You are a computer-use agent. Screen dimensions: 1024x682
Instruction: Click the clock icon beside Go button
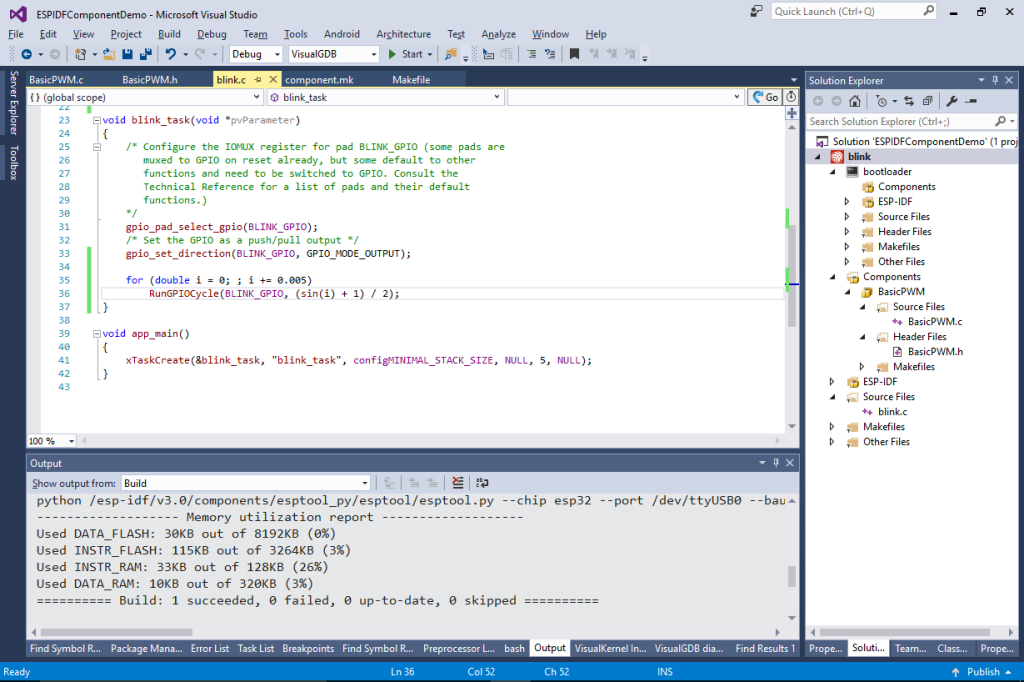click(x=791, y=97)
